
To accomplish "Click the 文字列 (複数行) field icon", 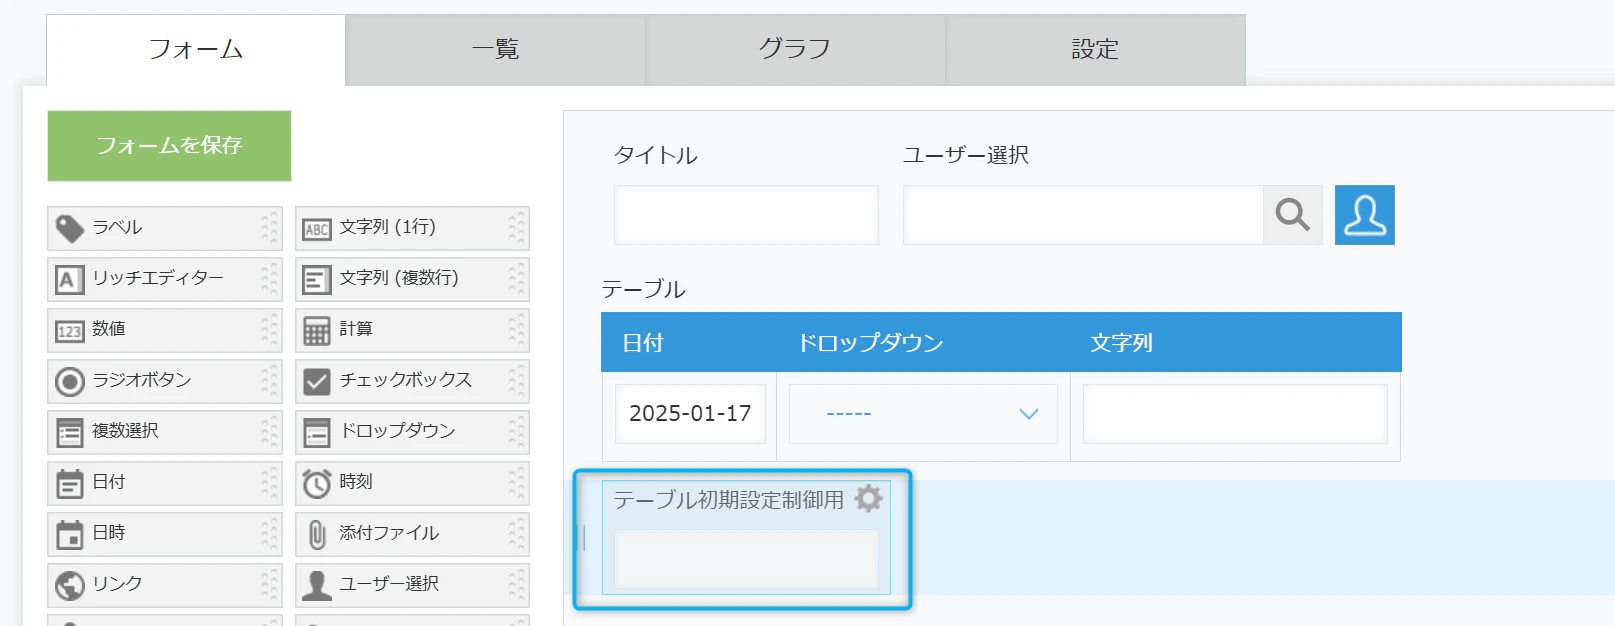I will point(317,279).
